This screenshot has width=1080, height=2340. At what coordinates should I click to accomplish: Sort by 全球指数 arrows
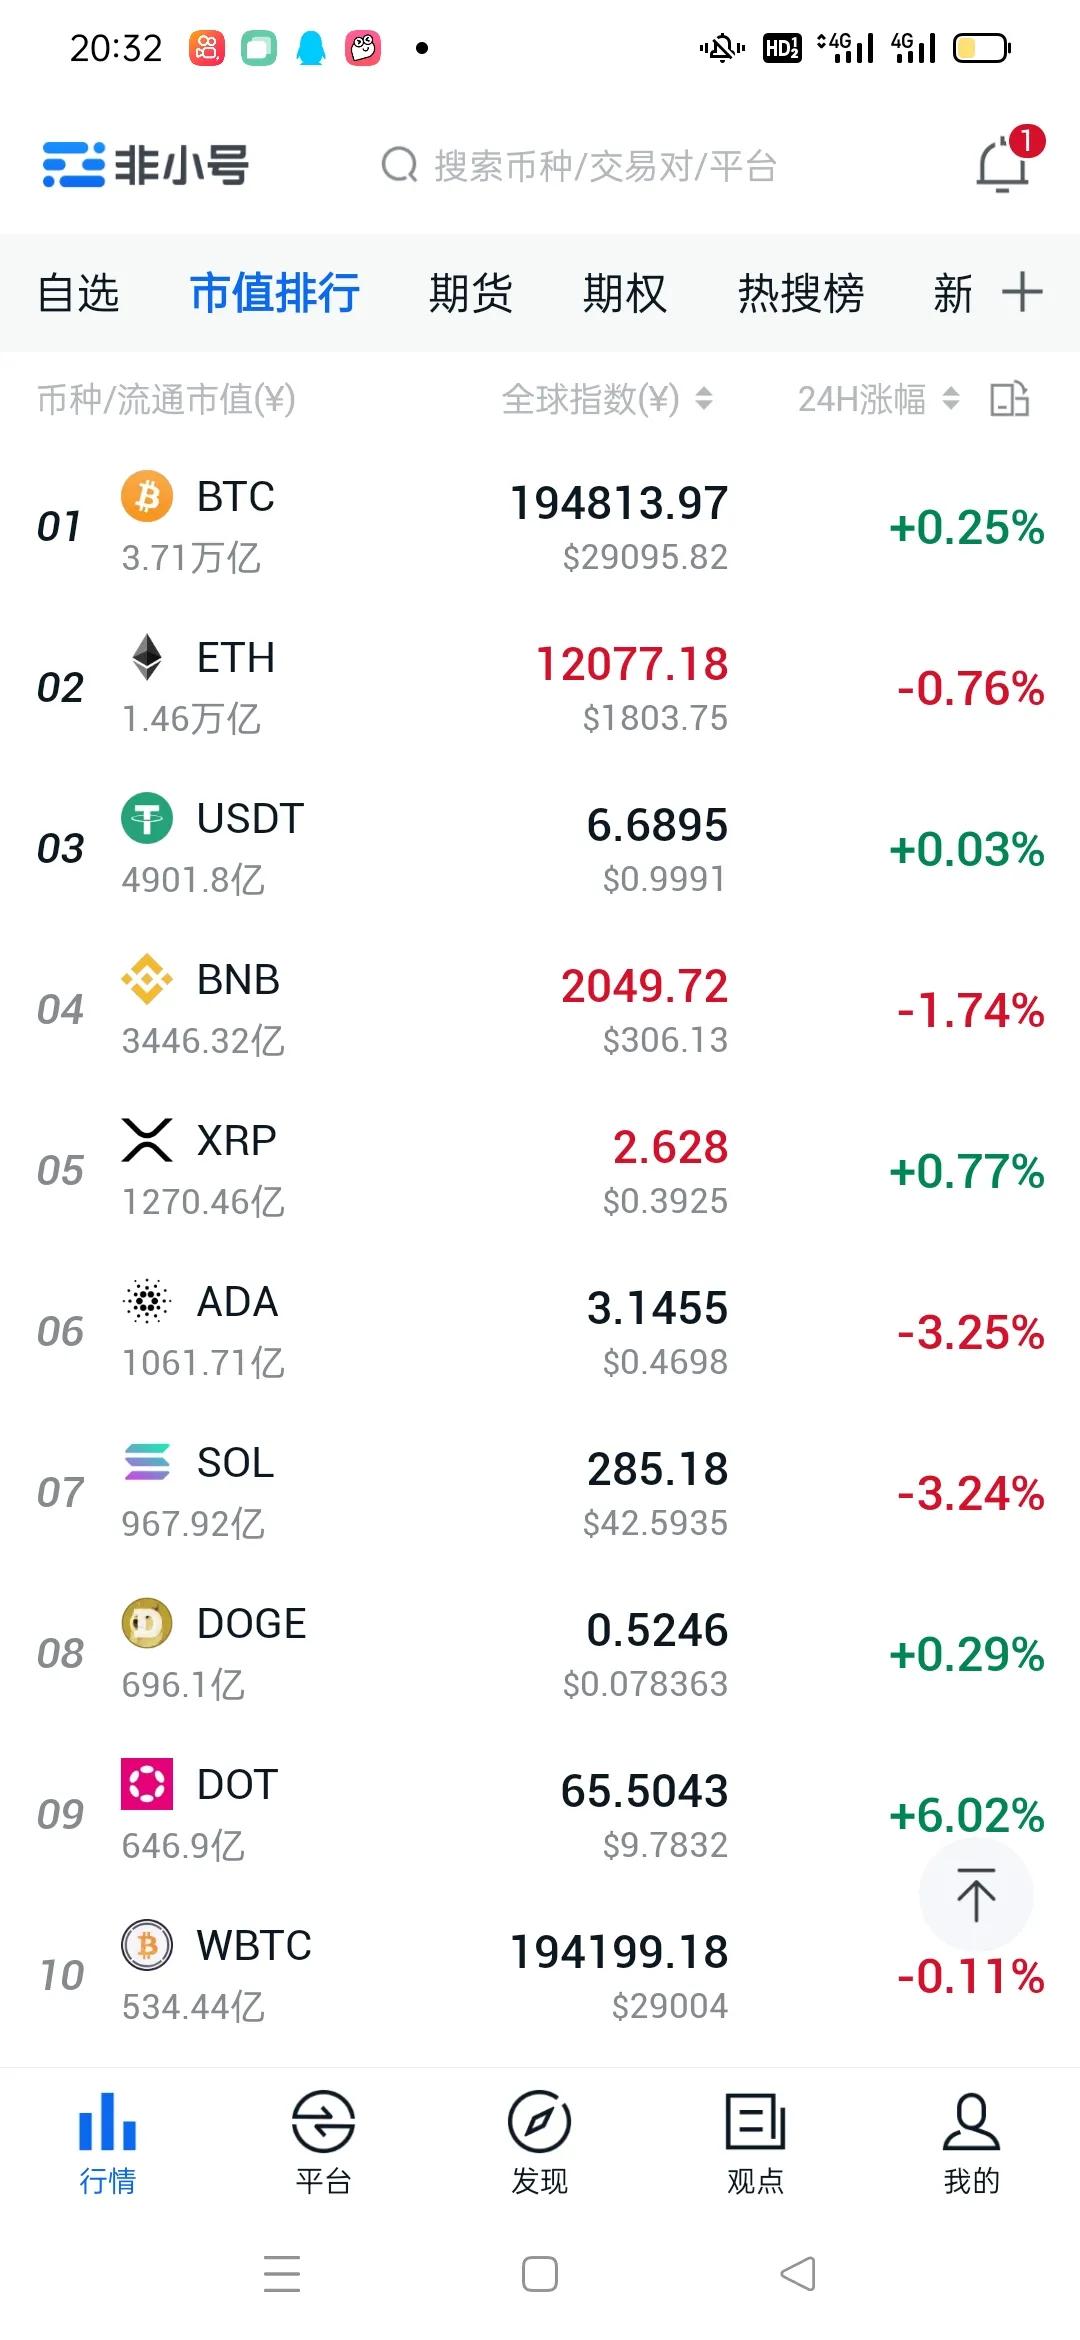(x=704, y=399)
